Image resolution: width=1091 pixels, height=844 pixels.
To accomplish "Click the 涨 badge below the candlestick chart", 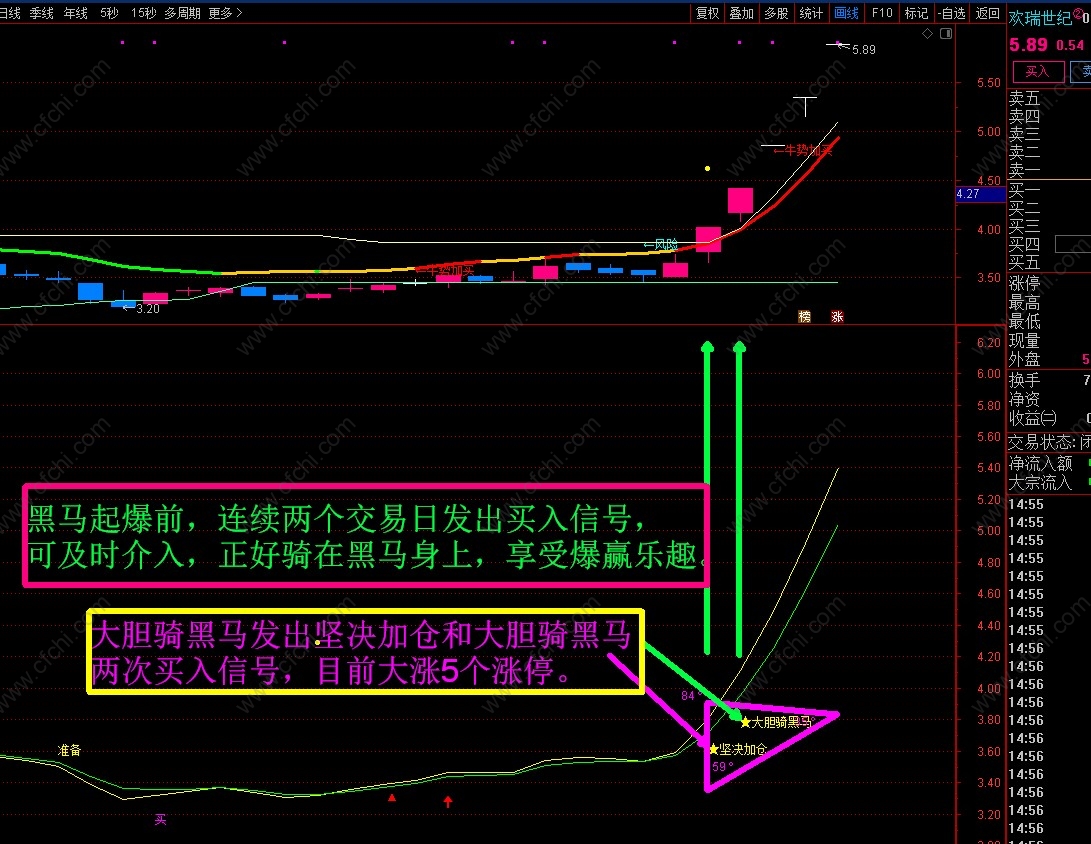I will tap(837, 317).
